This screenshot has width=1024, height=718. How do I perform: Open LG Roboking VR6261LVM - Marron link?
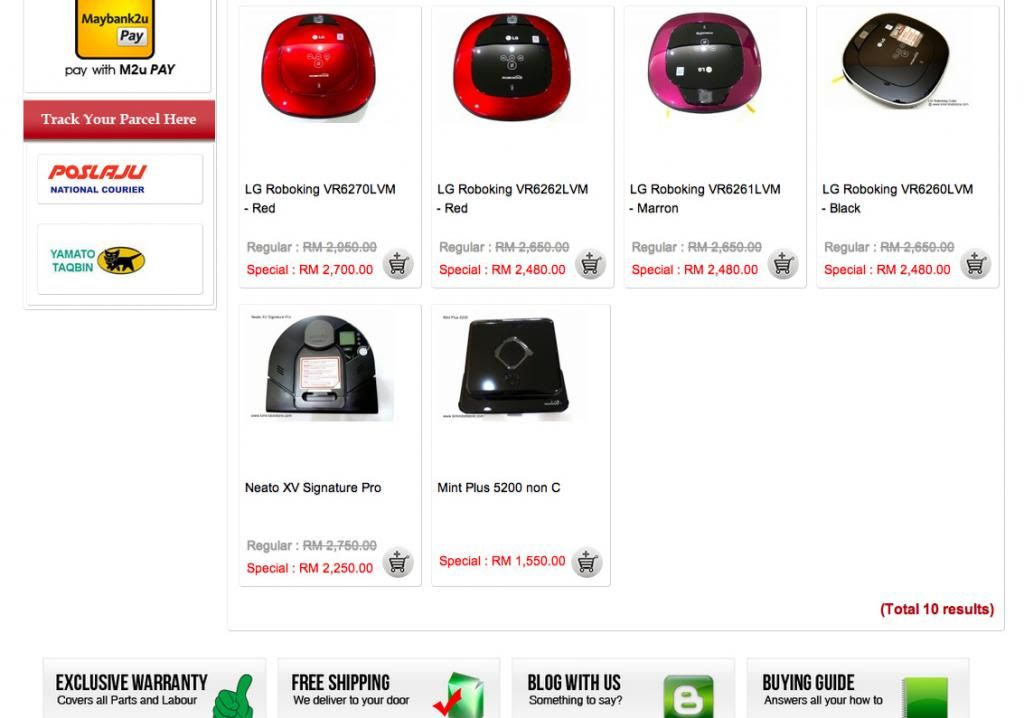click(705, 199)
